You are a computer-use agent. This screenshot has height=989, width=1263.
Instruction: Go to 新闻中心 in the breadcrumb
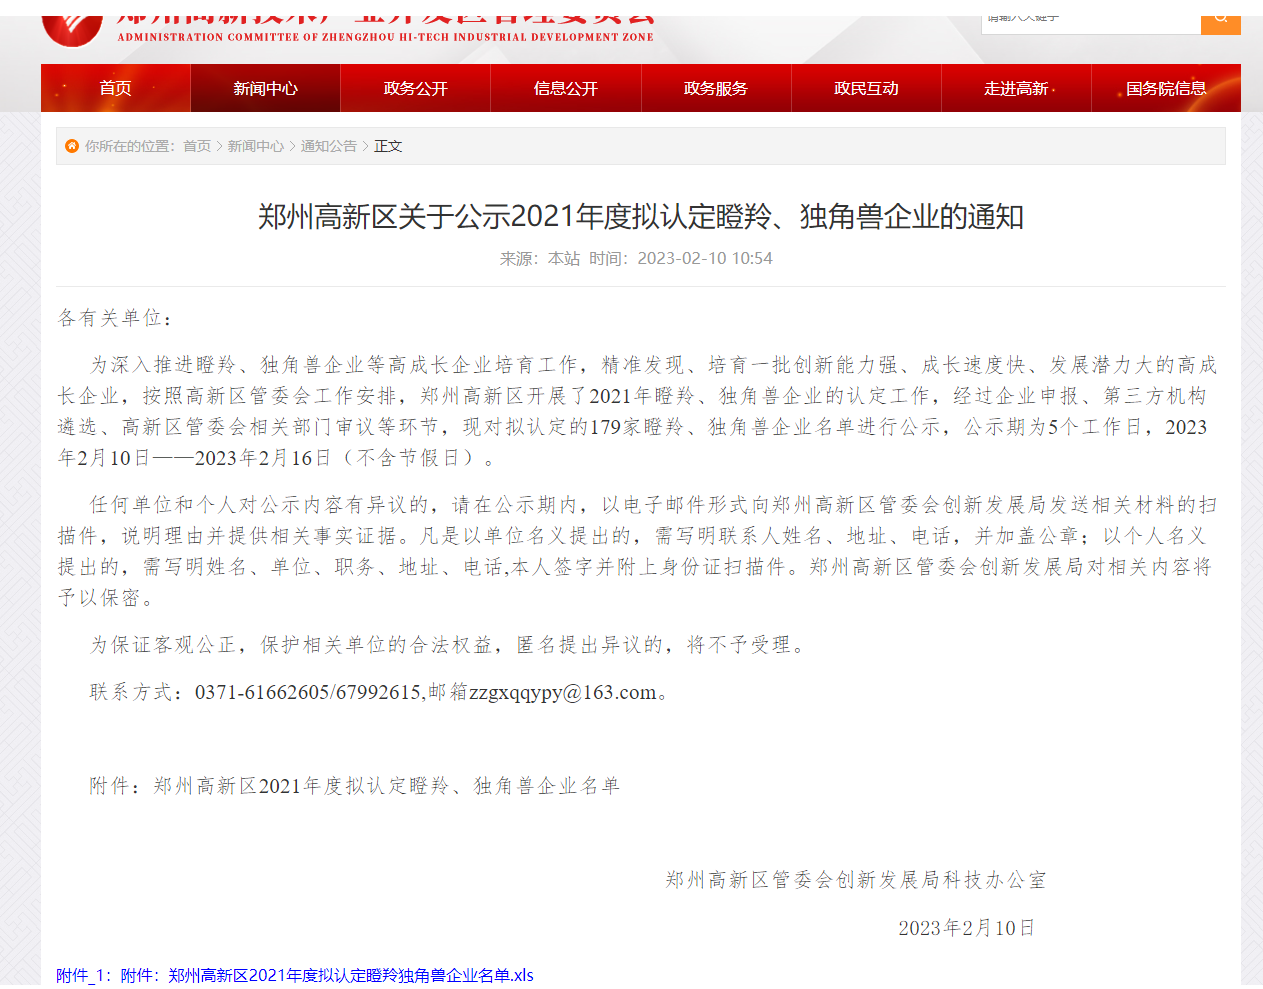click(x=256, y=146)
